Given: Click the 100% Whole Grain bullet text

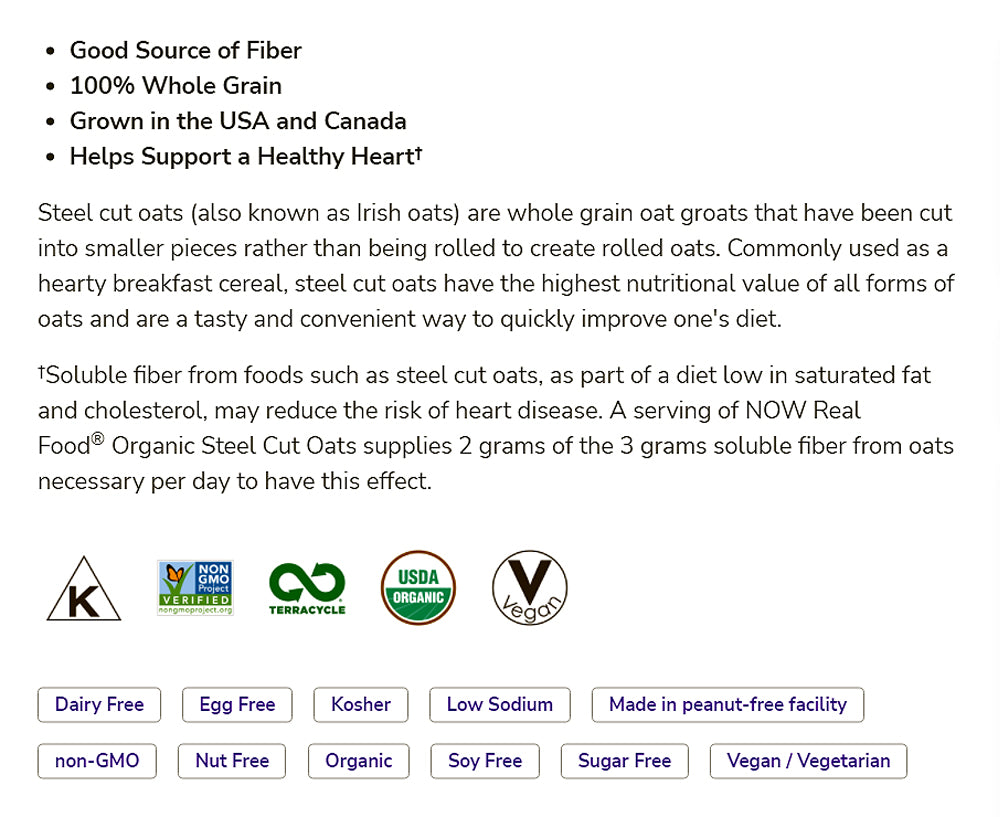Looking at the screenshot, I should click(175, 86).
